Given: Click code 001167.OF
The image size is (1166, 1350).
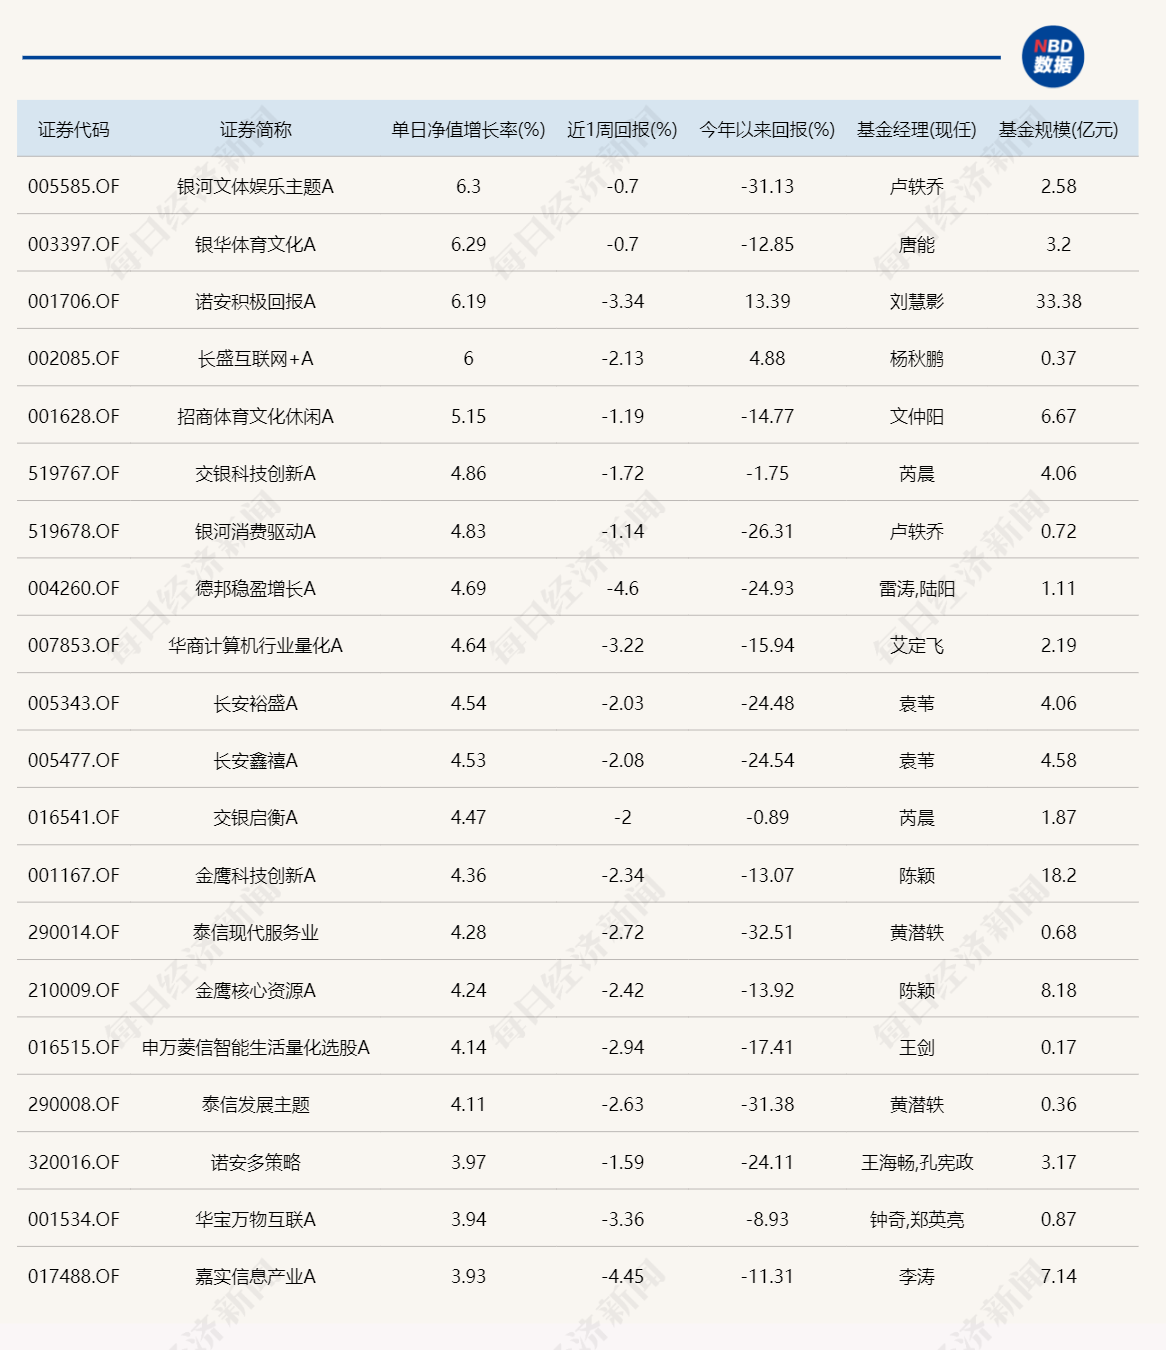Looking at the screenshot, I should [74, 875].
